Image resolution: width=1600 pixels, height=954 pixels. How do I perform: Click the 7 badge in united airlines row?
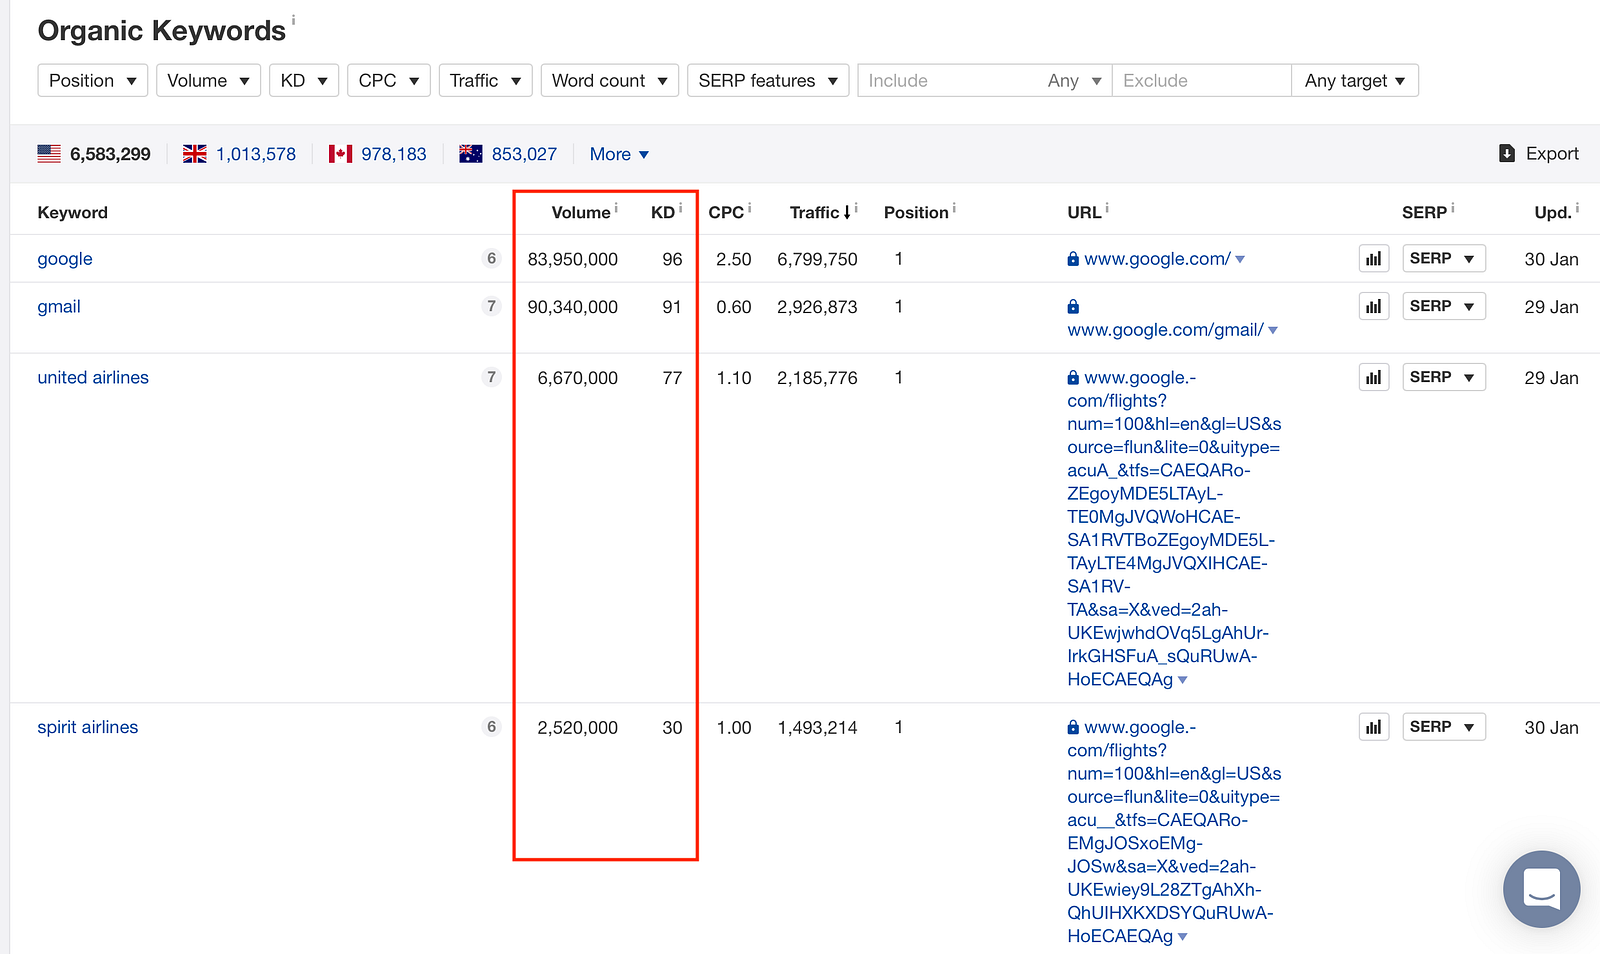pos(491,377)
